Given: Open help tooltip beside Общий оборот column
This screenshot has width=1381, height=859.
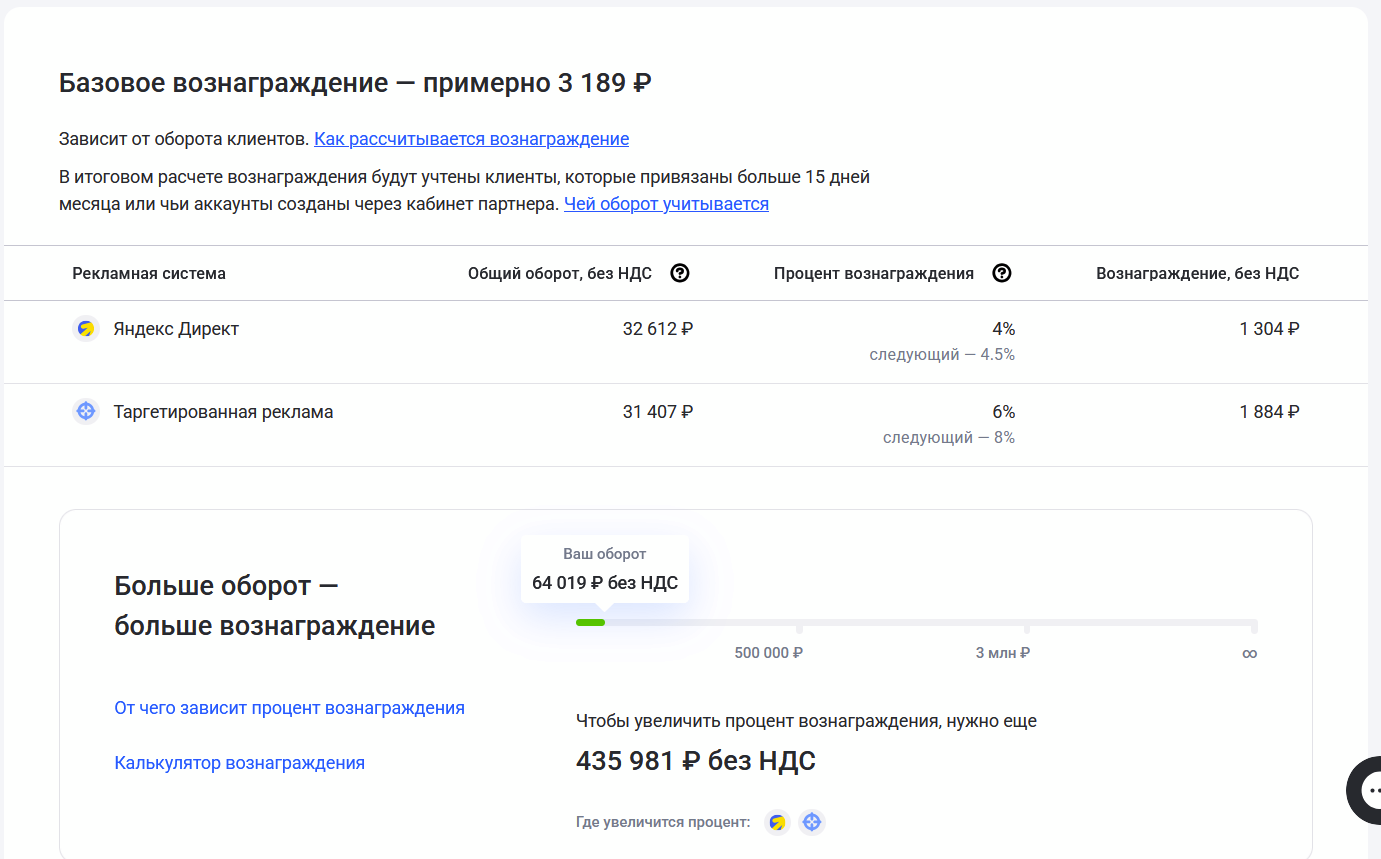Looking at the screenshot, I should [680, 272].
